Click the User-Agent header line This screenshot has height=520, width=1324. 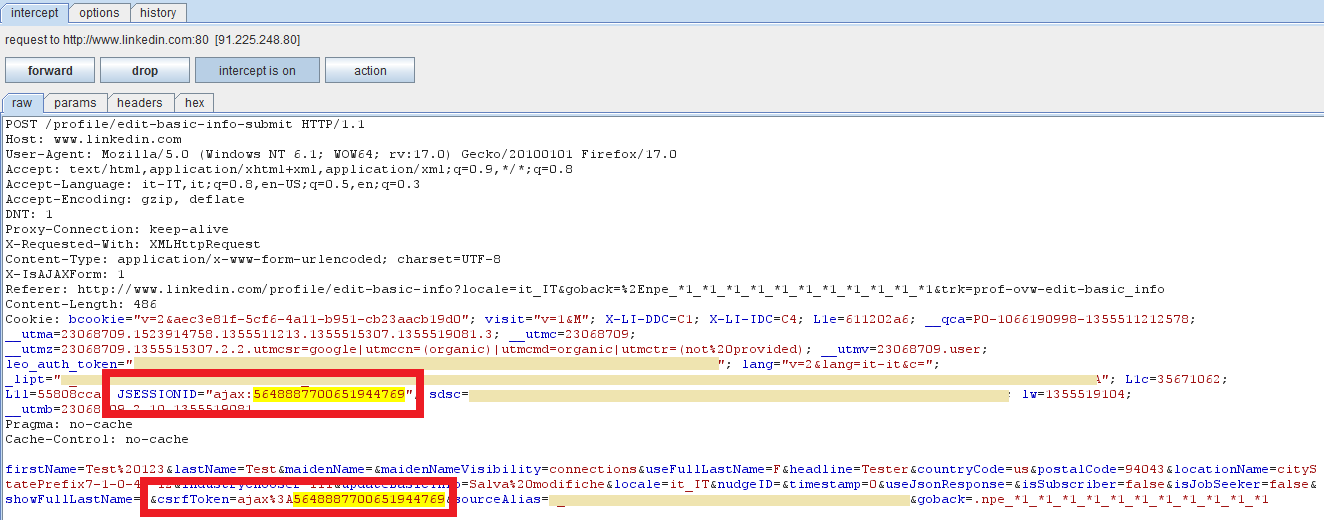pos(341,155)
